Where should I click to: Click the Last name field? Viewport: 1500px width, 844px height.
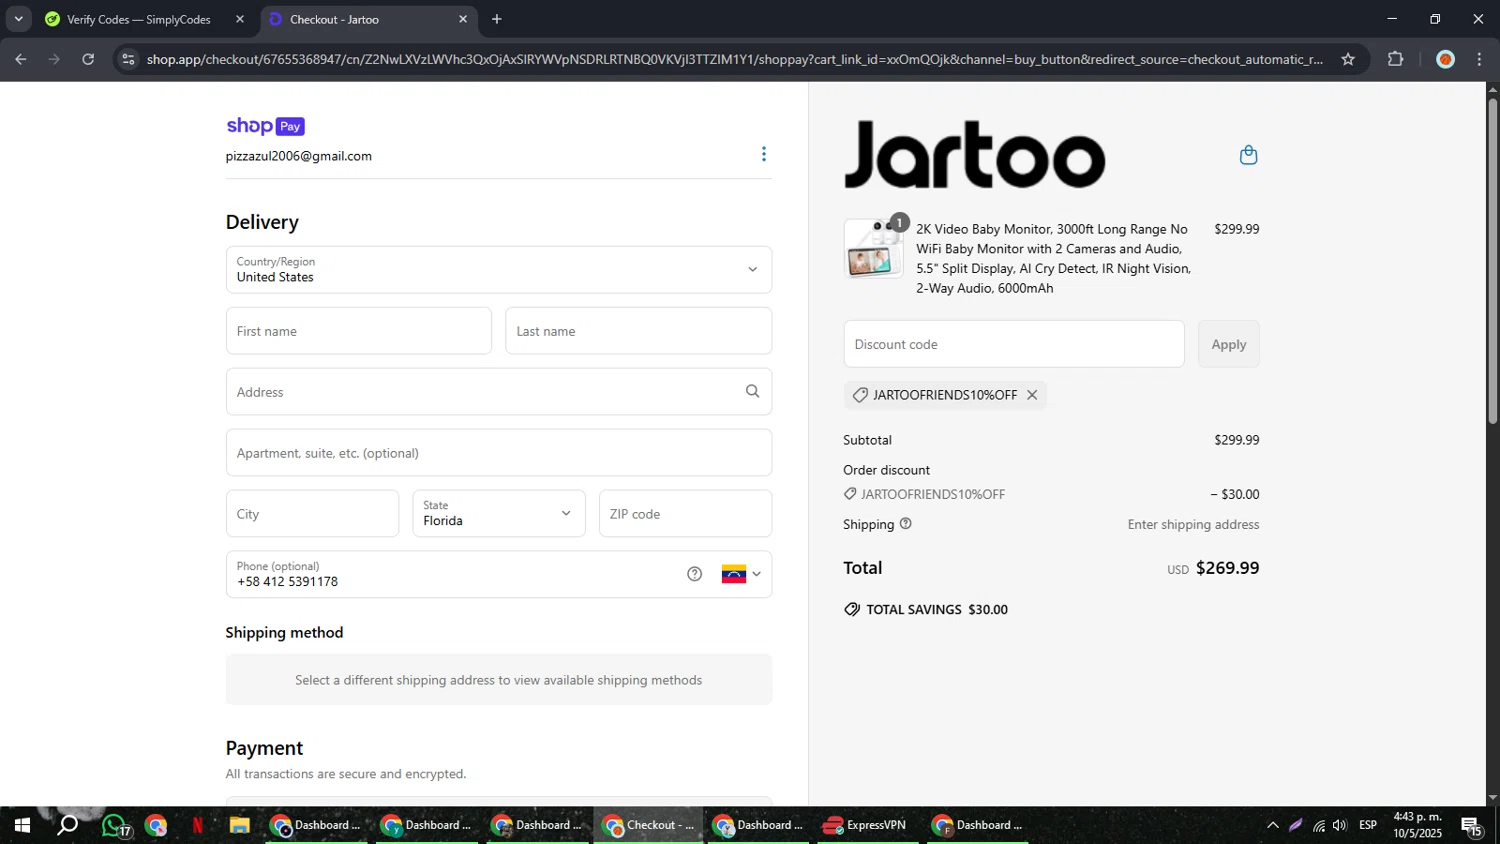point(638,331)
